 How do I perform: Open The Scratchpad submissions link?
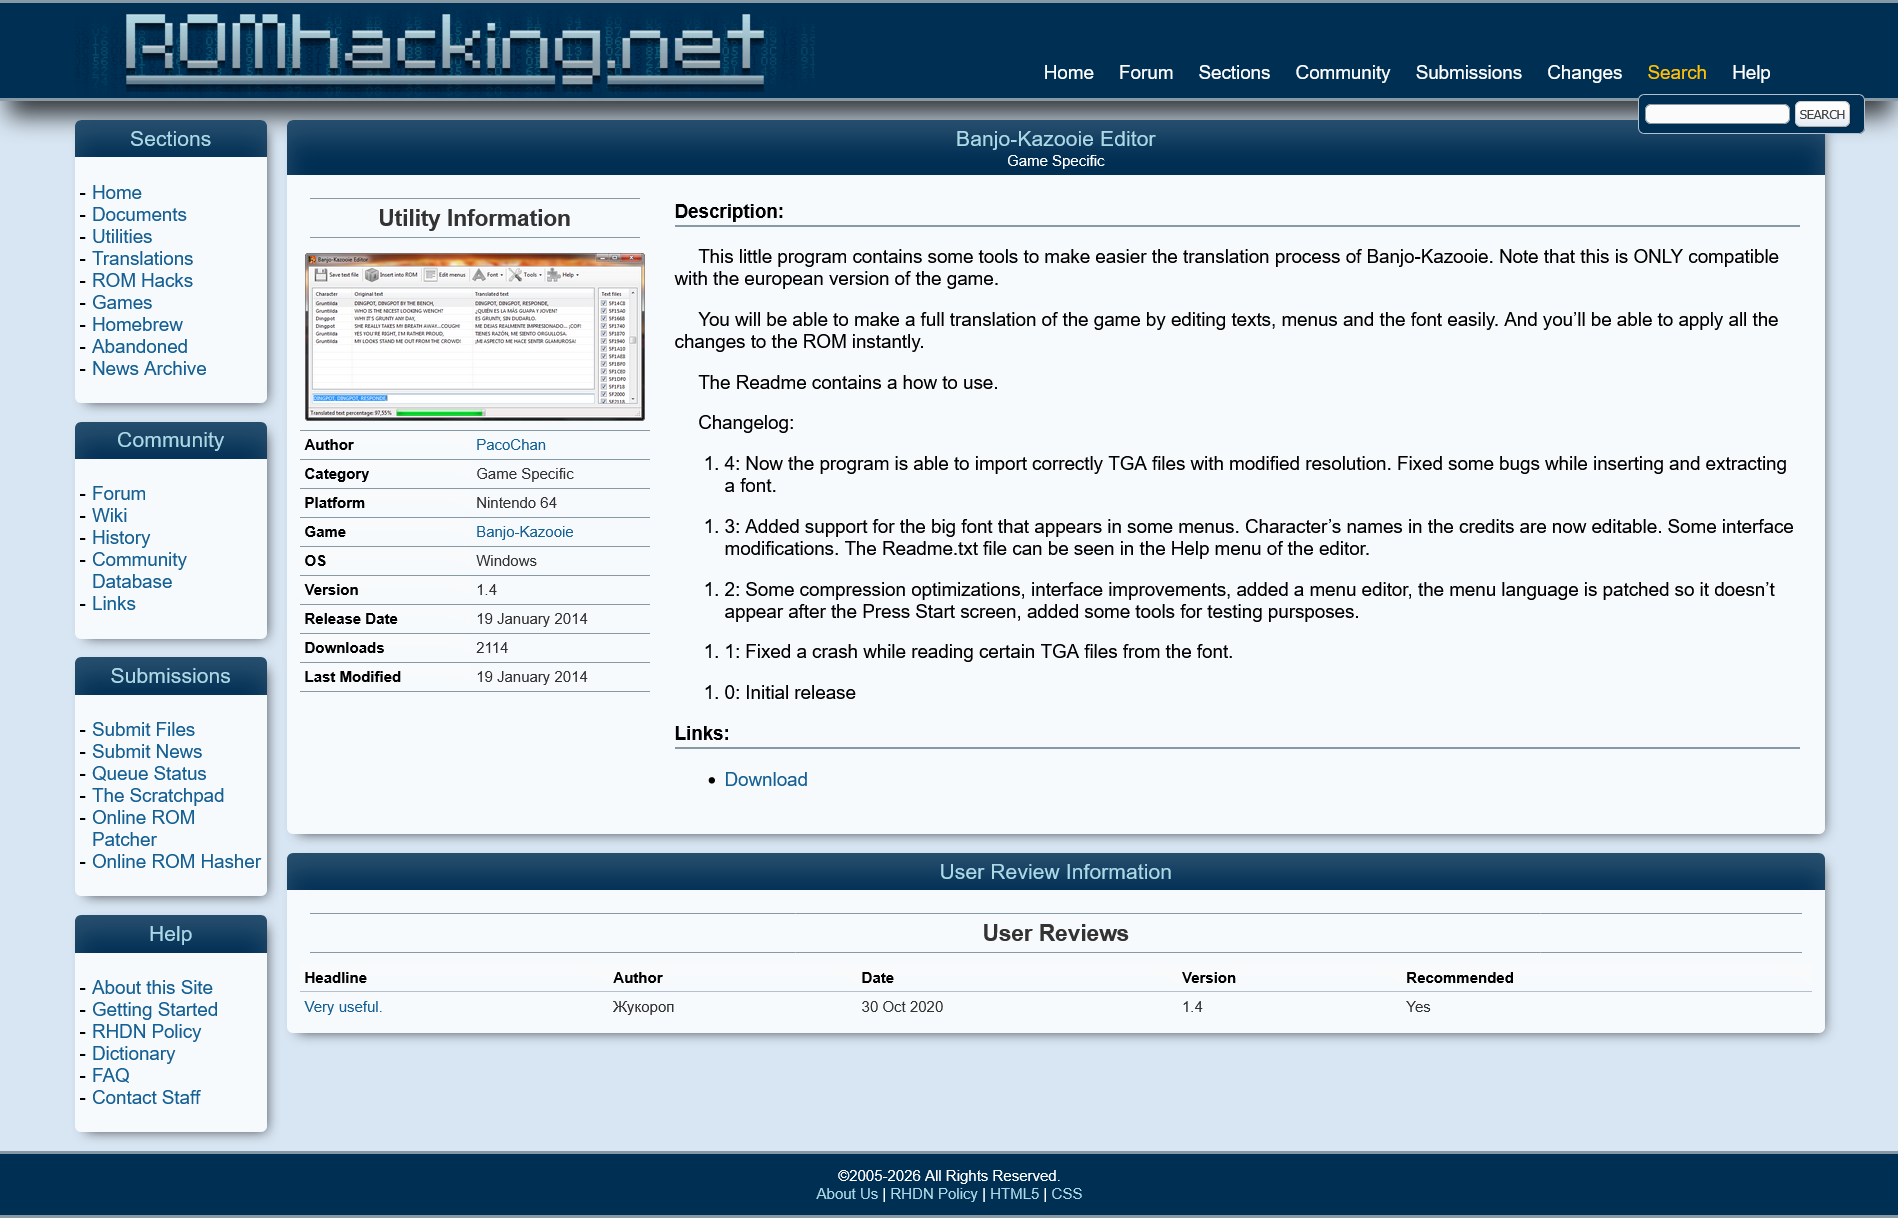coord(158,796)
